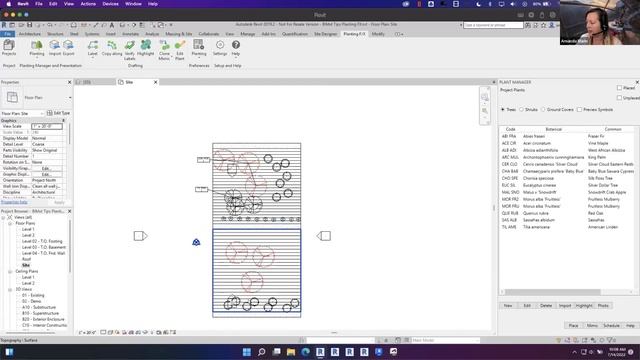640x360 pixels.
Task: Open the Window menu in macOS menu bar
Action: pyautogui.click(x=133, y=4)
